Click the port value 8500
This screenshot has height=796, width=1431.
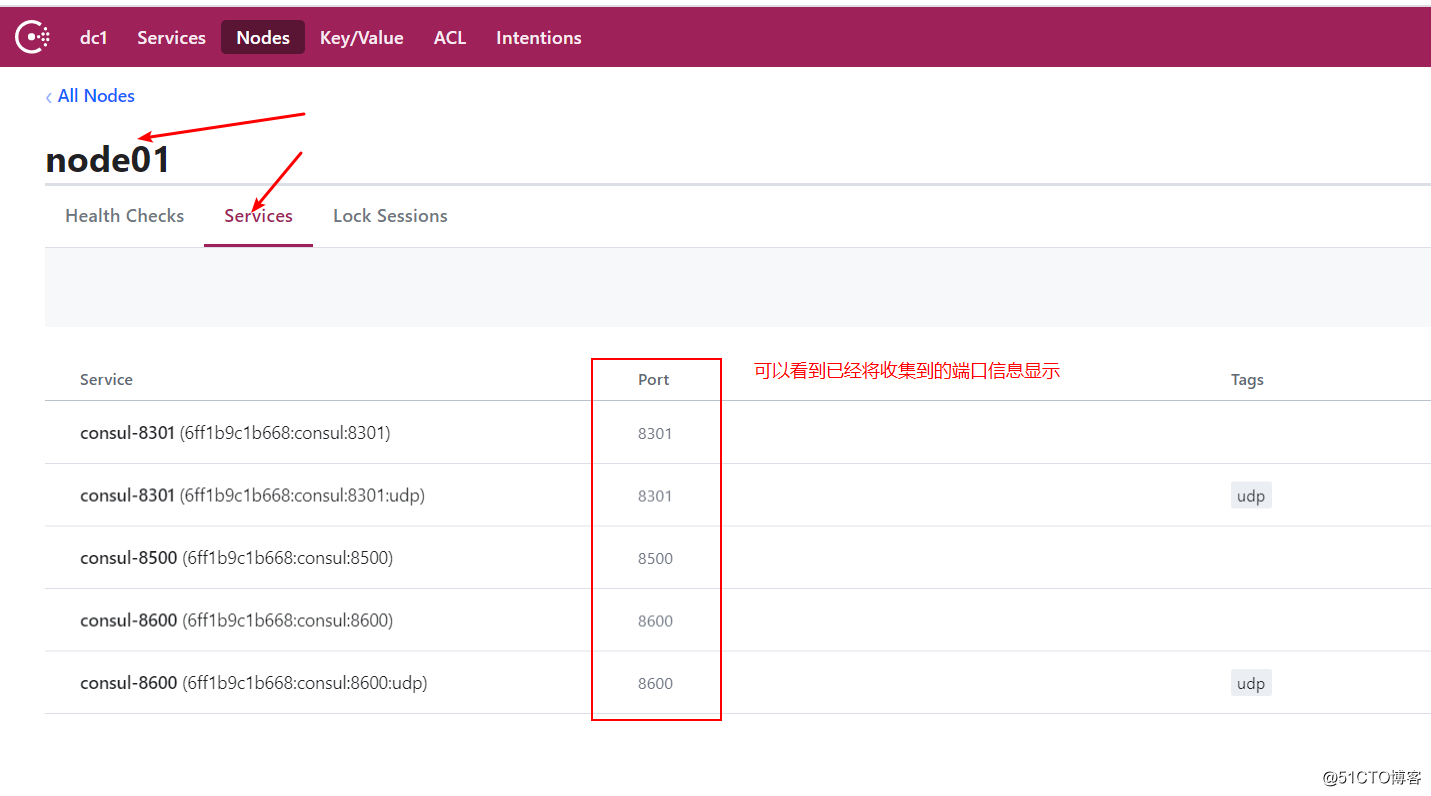[x=655, y=559]
